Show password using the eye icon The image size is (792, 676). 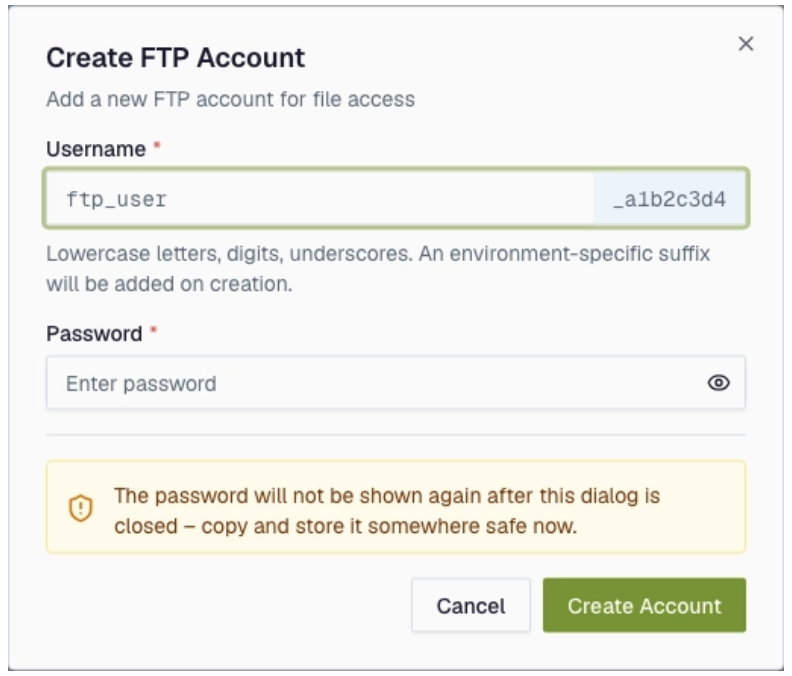(x=718, y=383)
